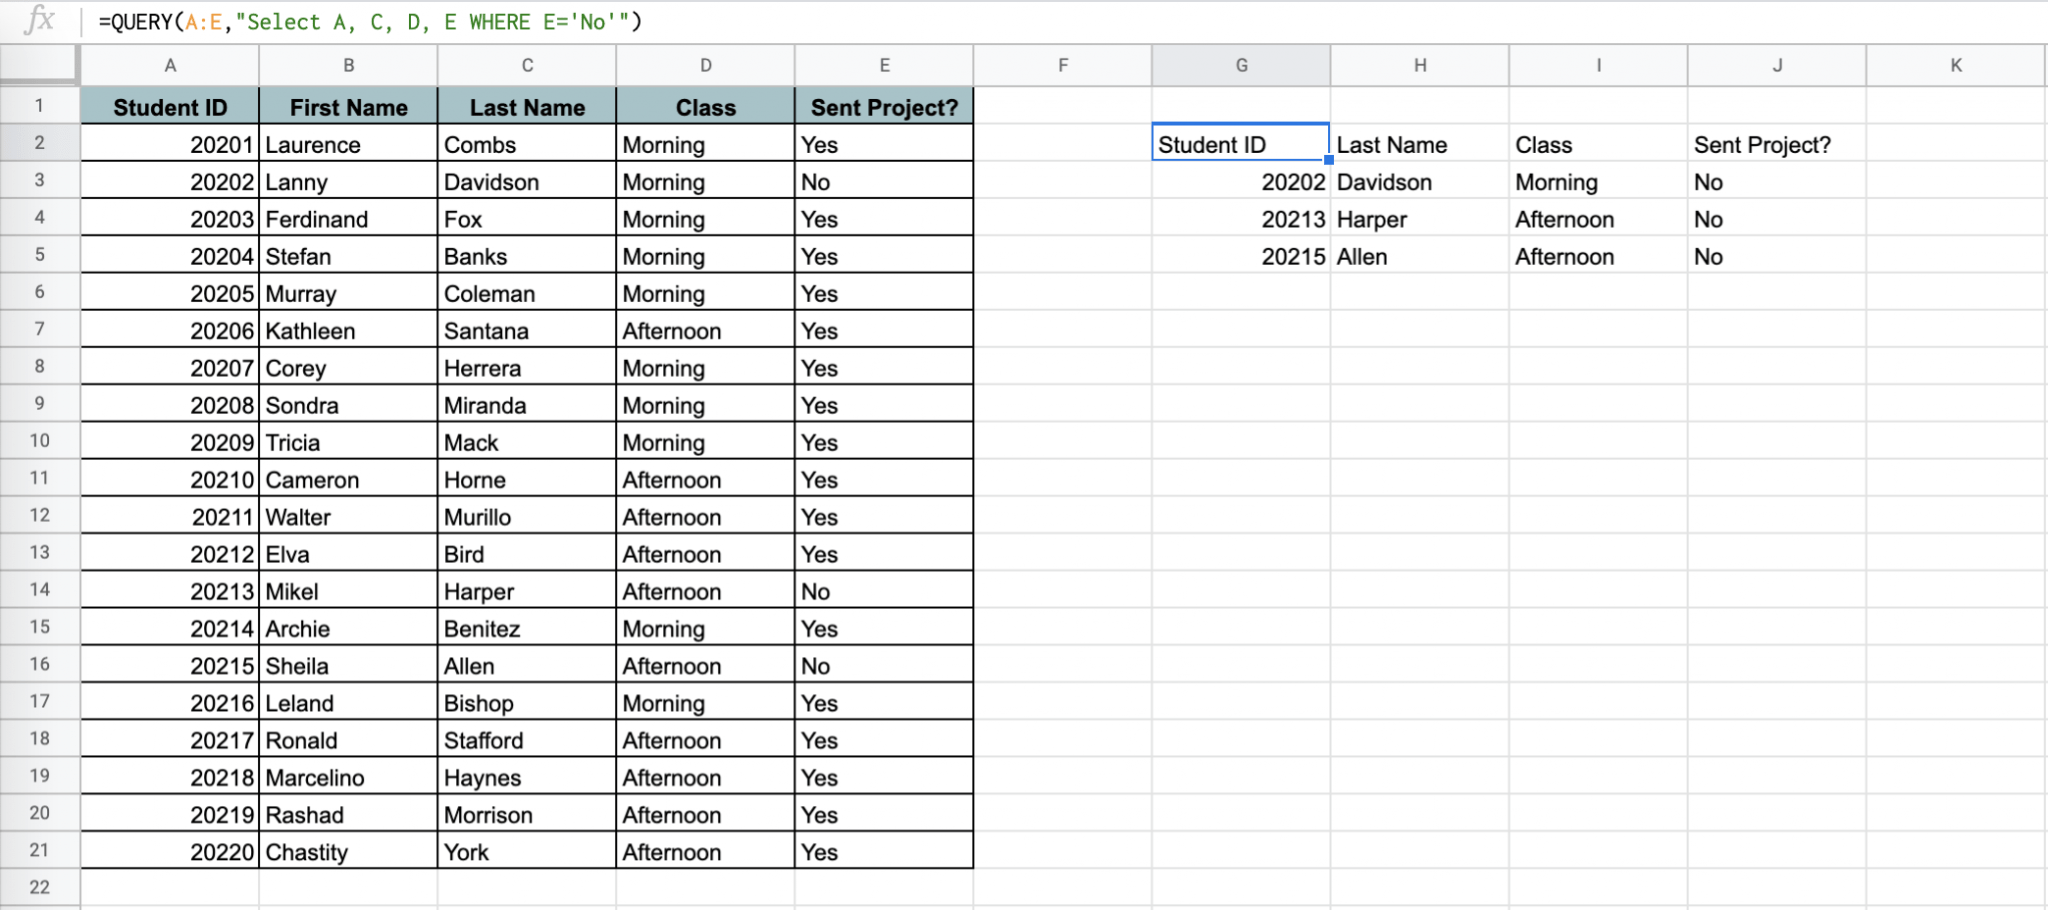Click cell containing 'Murillo'
Image resolution: width=2048 pixels, height=910 pixels.
pos(527,517)
